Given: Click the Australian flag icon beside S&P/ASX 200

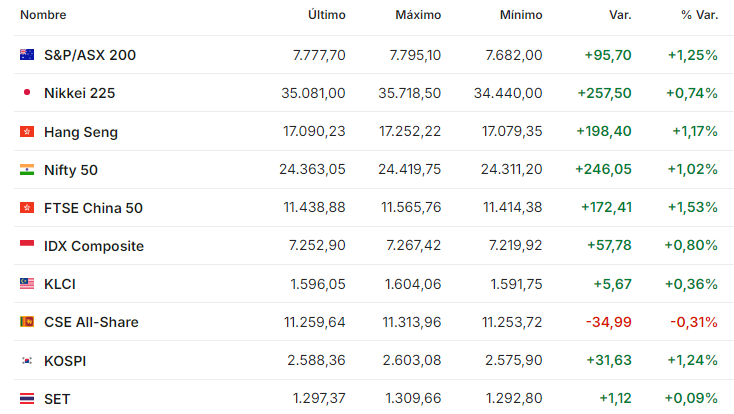Looking at the screenshot, I should tap(27, 55).
